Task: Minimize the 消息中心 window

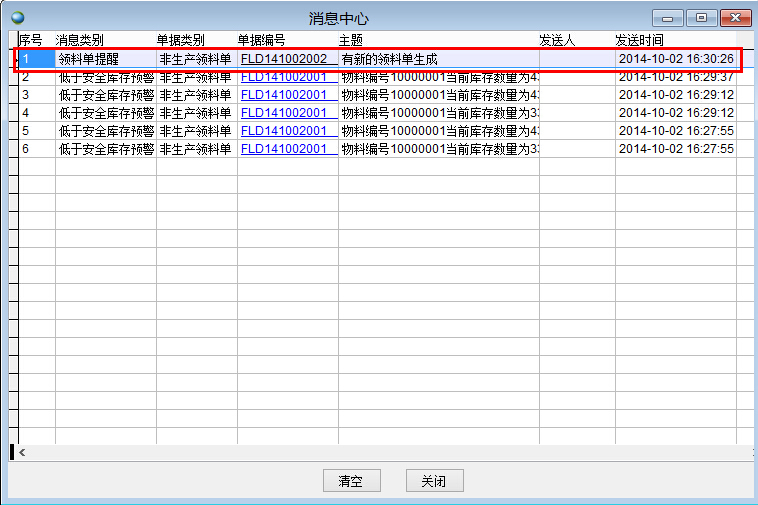Action: click(x=667, y=18)
